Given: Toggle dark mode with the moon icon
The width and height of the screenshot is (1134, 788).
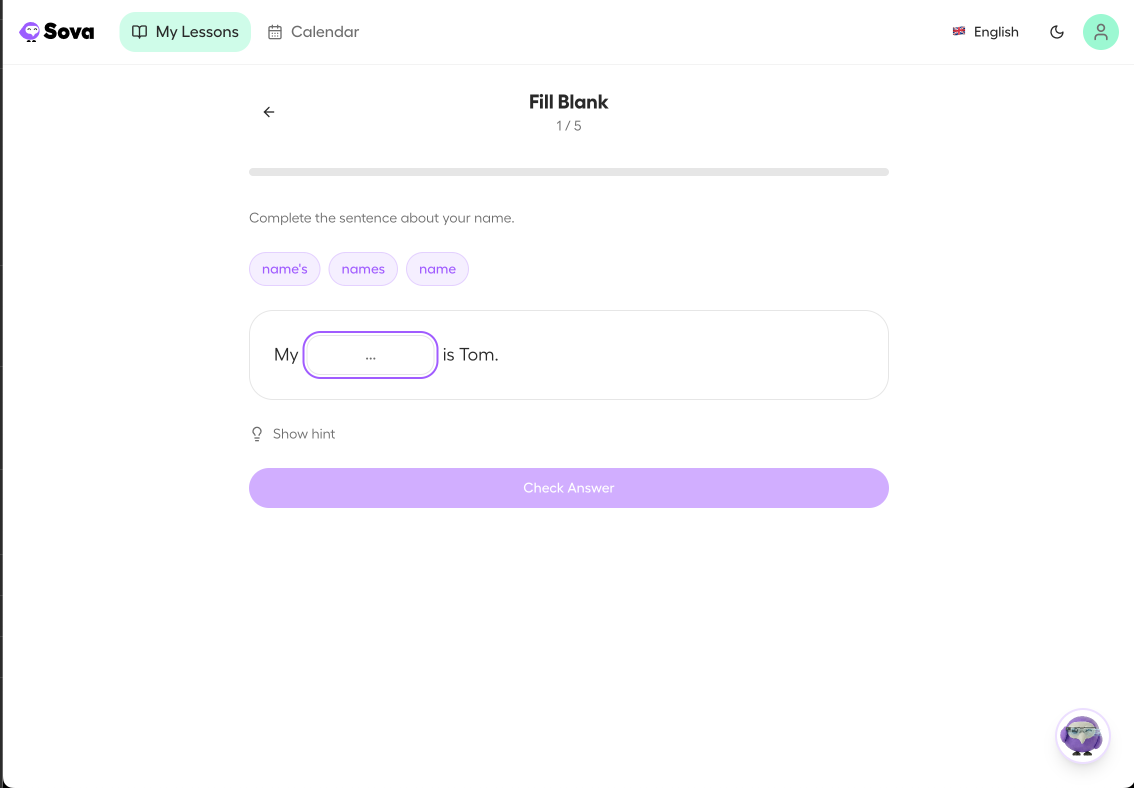Looking at the screenshot, I should point(1057,31).
